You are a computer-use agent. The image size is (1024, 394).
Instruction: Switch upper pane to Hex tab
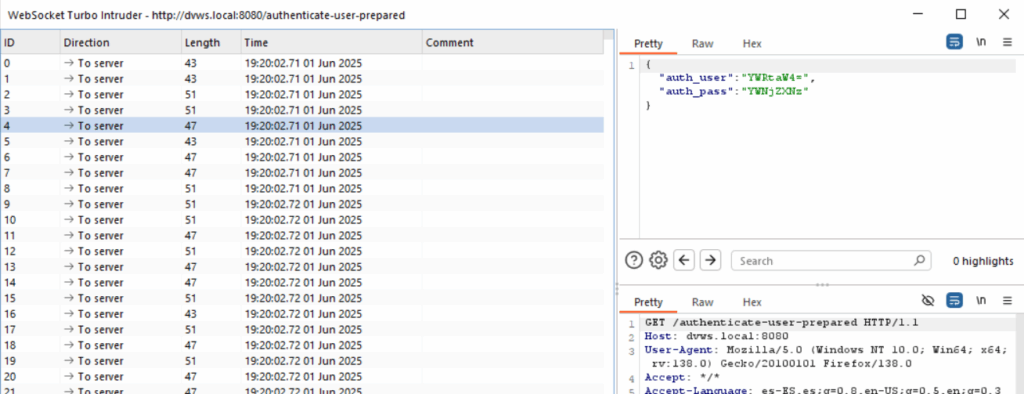pos(752,44)
